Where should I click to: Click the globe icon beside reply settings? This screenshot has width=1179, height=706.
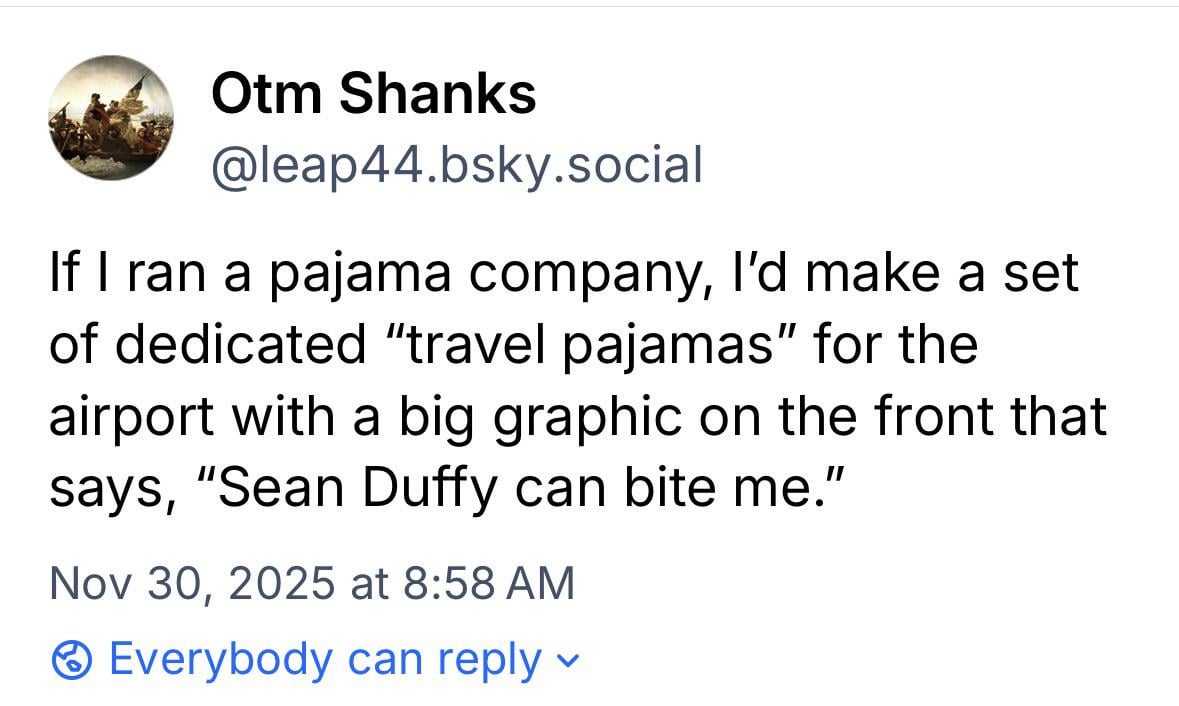point(70,661)
